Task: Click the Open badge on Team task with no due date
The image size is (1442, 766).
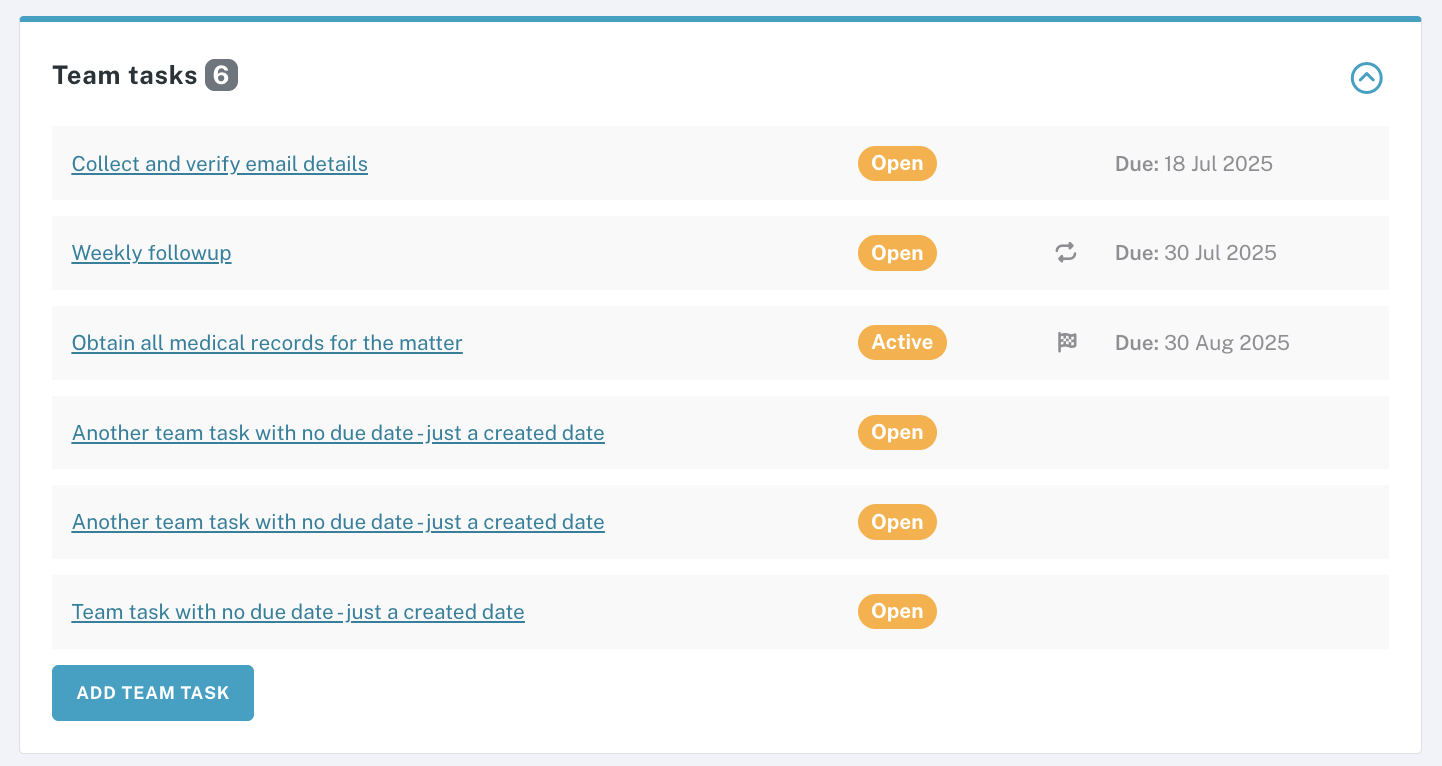Action: point(896,611)
